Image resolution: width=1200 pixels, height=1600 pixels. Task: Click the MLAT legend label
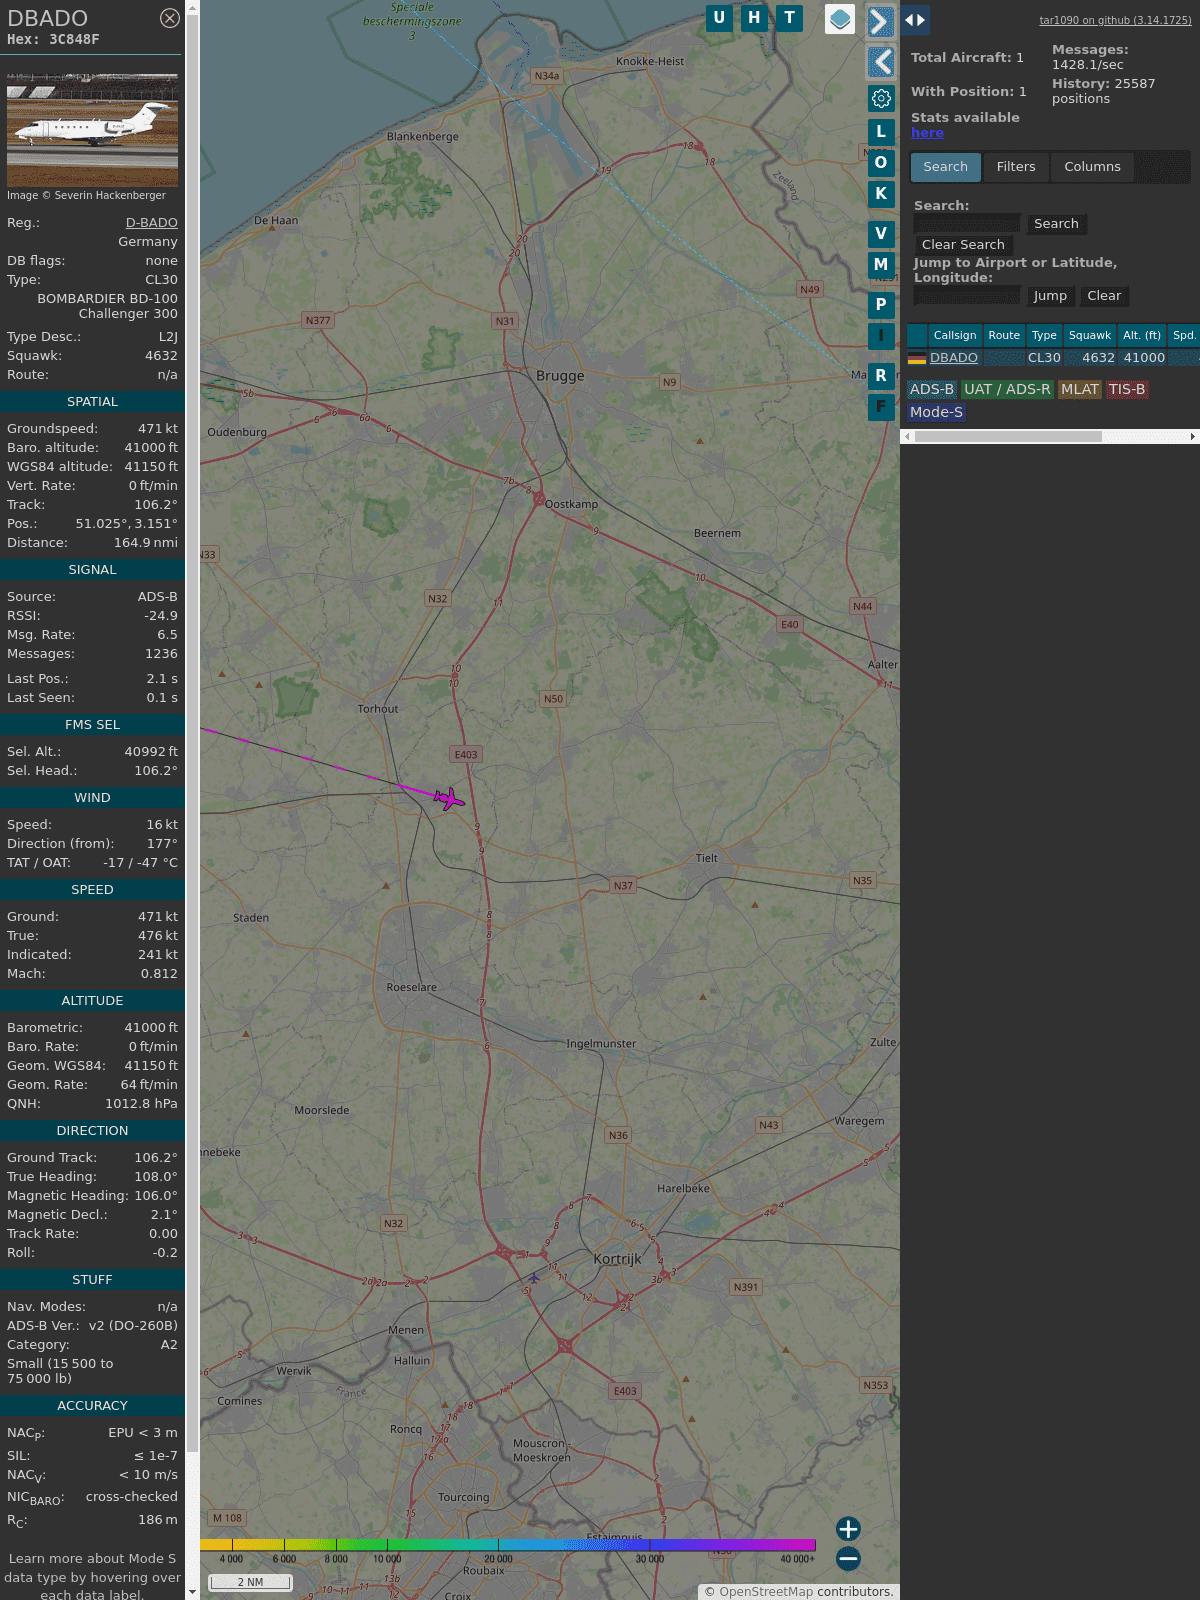pos(1080,390)
